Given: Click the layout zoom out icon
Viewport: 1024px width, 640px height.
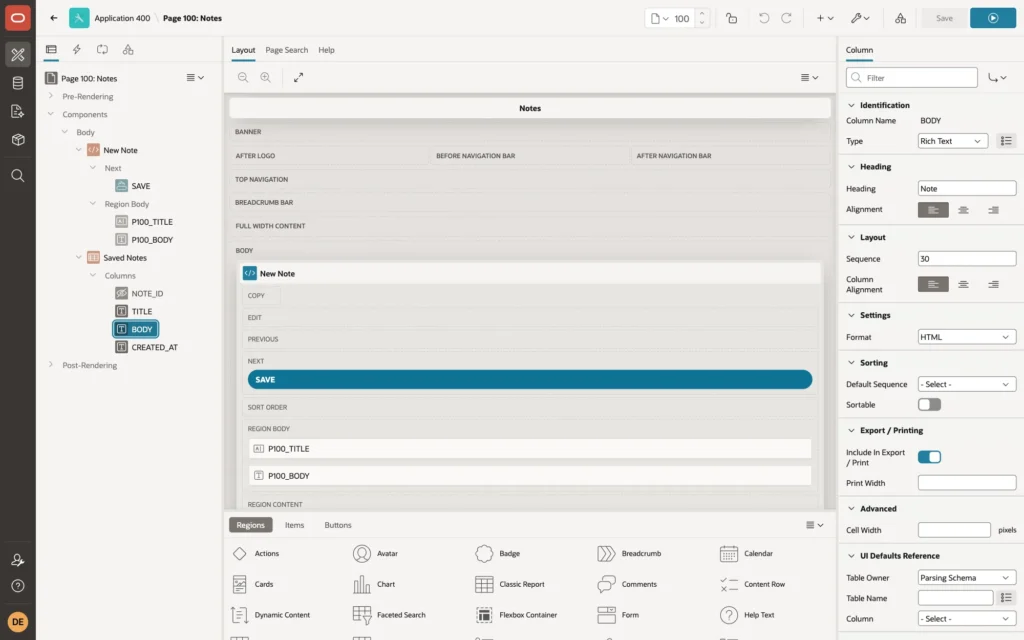Looking at the screenshot, I should click(x=243, y=78).
